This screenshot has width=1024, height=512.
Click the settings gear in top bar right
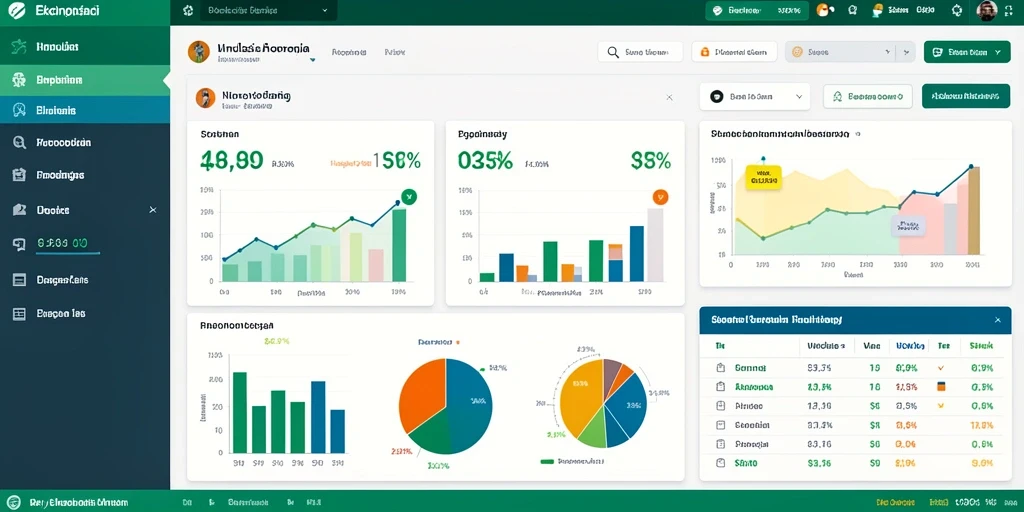point(957,10)
